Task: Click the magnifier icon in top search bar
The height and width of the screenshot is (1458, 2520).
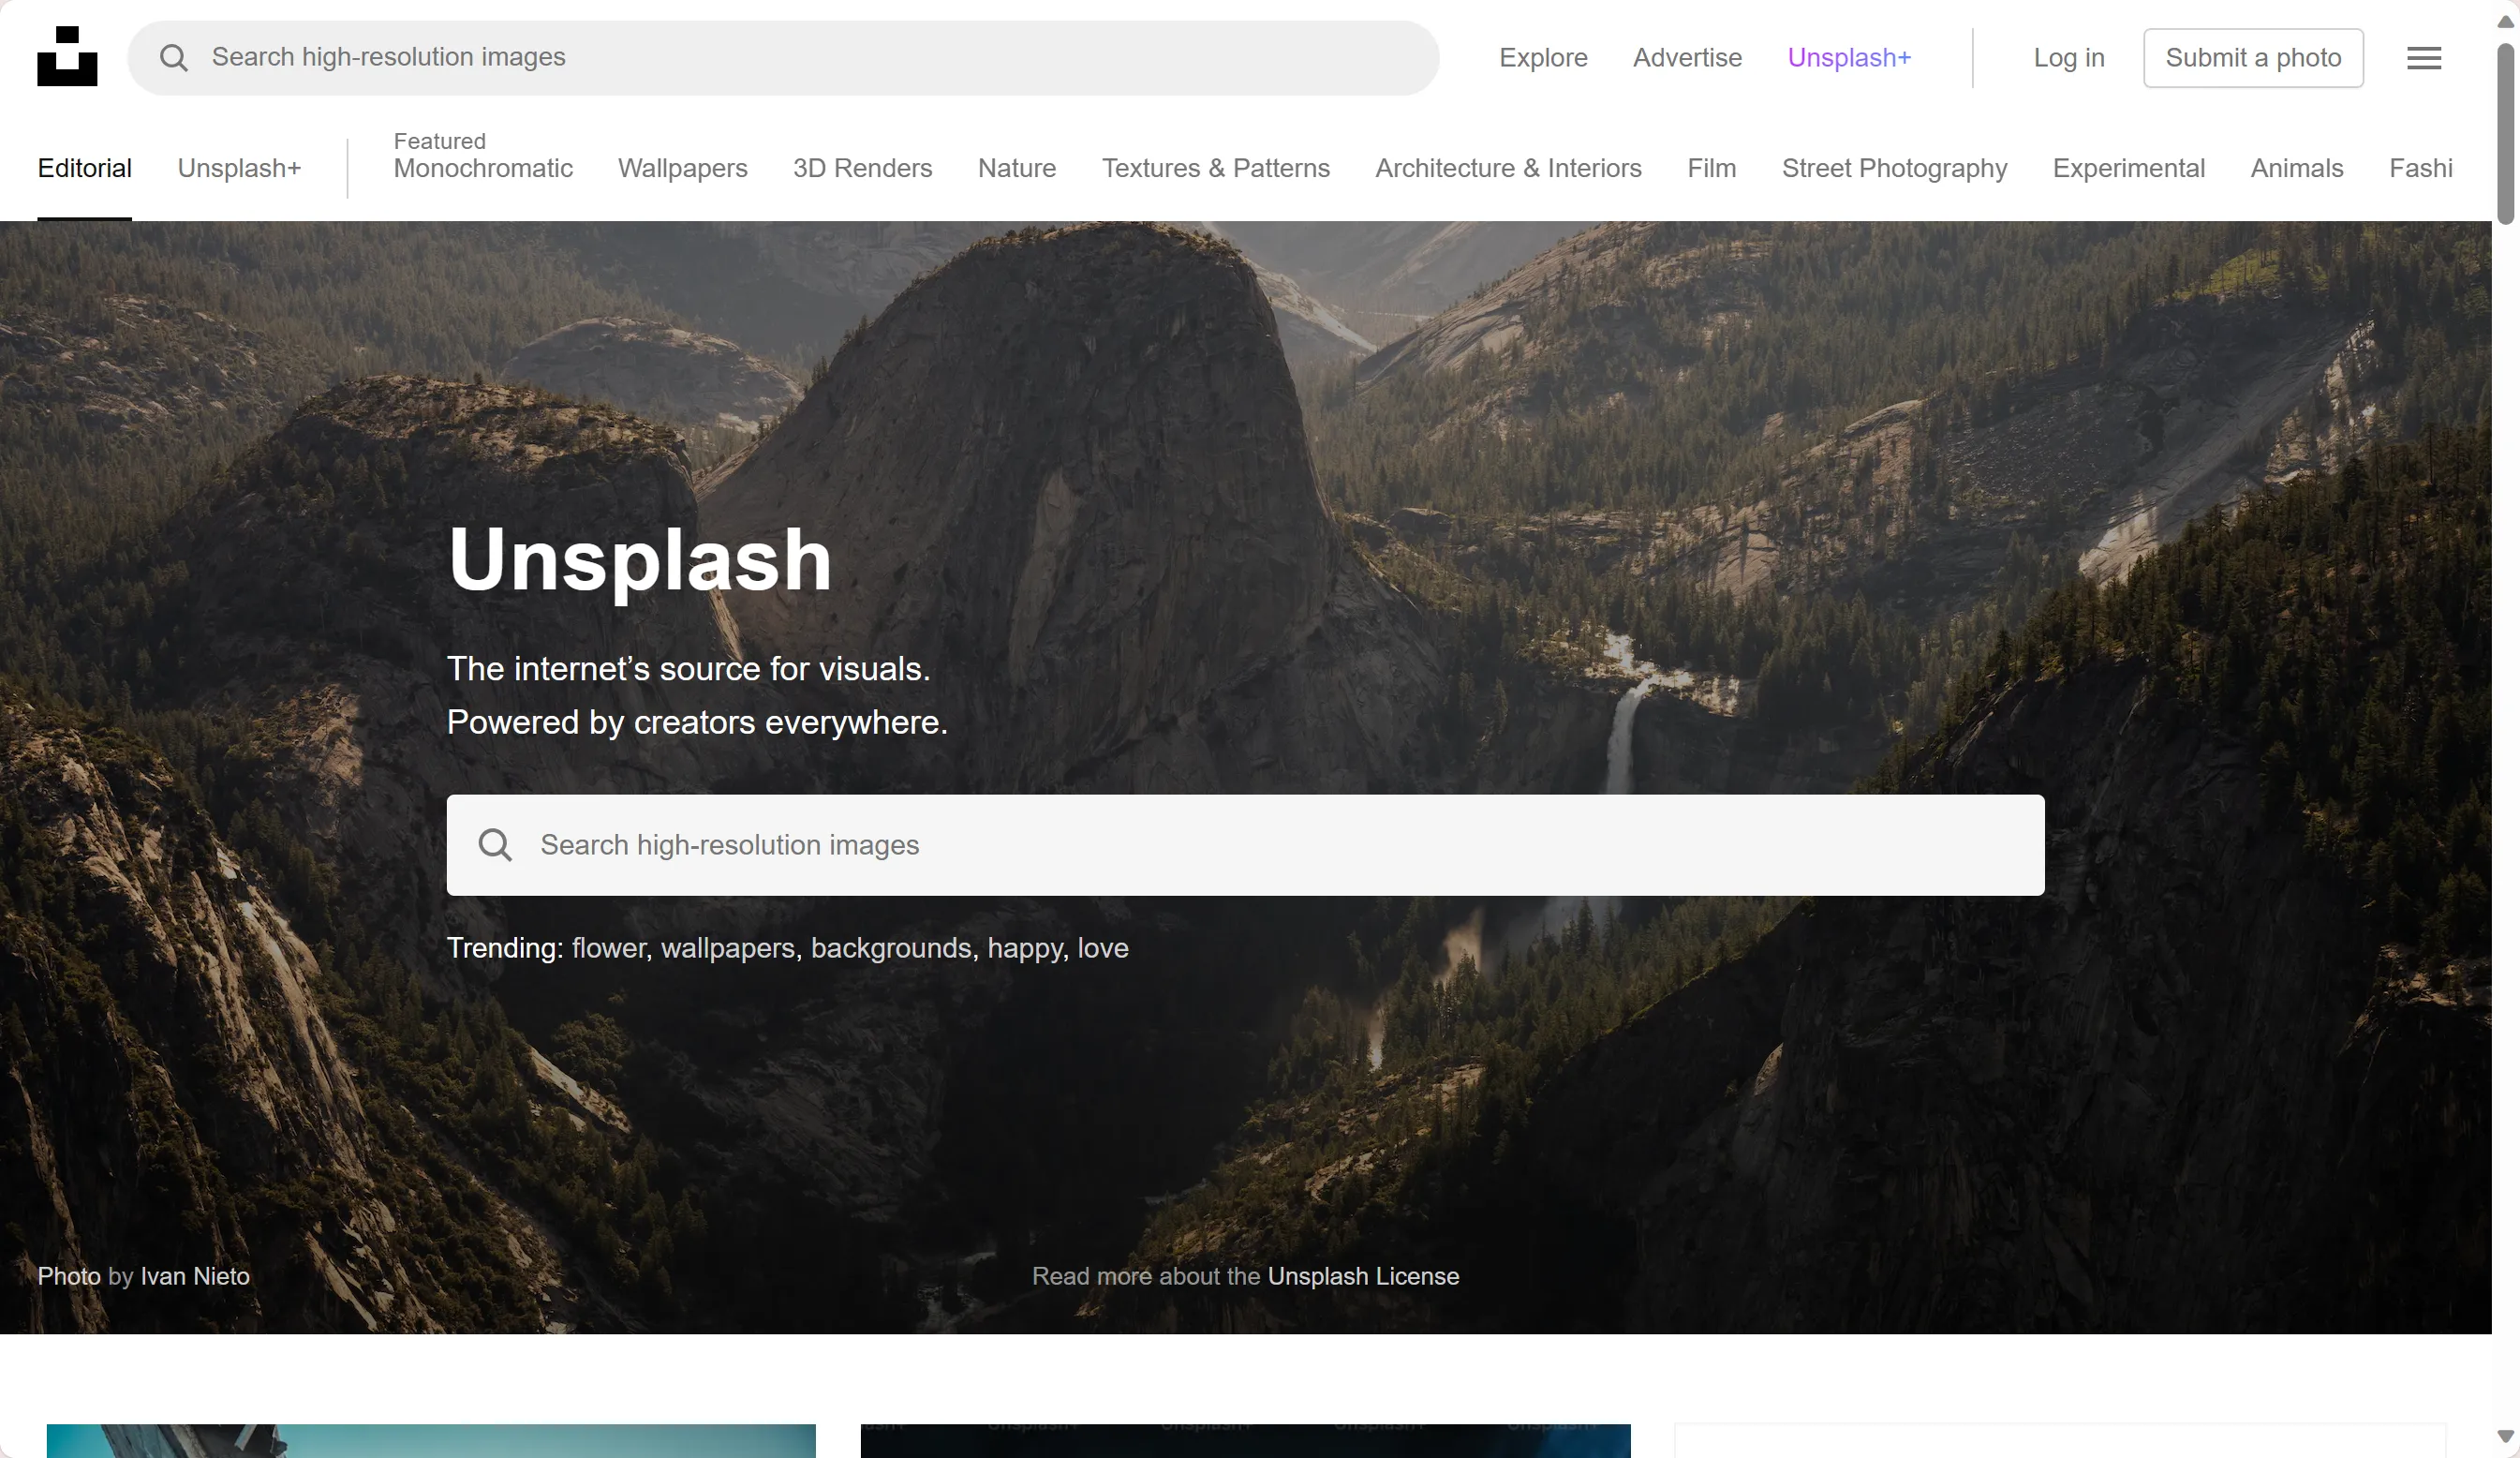Action: click(174, 58)
